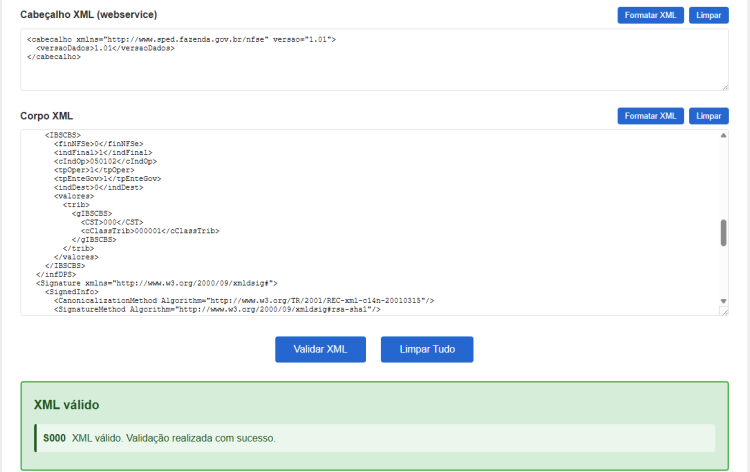Click inside the Cabeçalho XML text area
This screenshot has width=750, height=472.
[x=374, y=60]
